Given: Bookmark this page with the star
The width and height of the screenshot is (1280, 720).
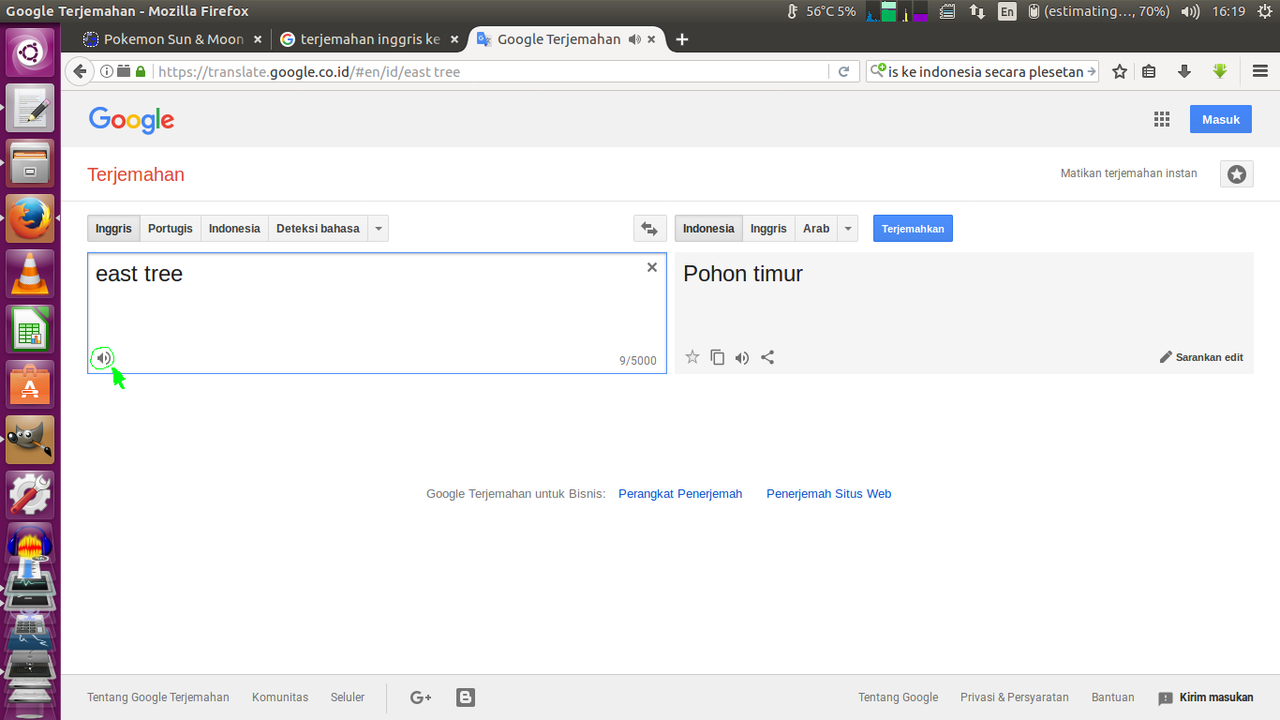Looking at the screenshot, I should [x=1120, y=71].
